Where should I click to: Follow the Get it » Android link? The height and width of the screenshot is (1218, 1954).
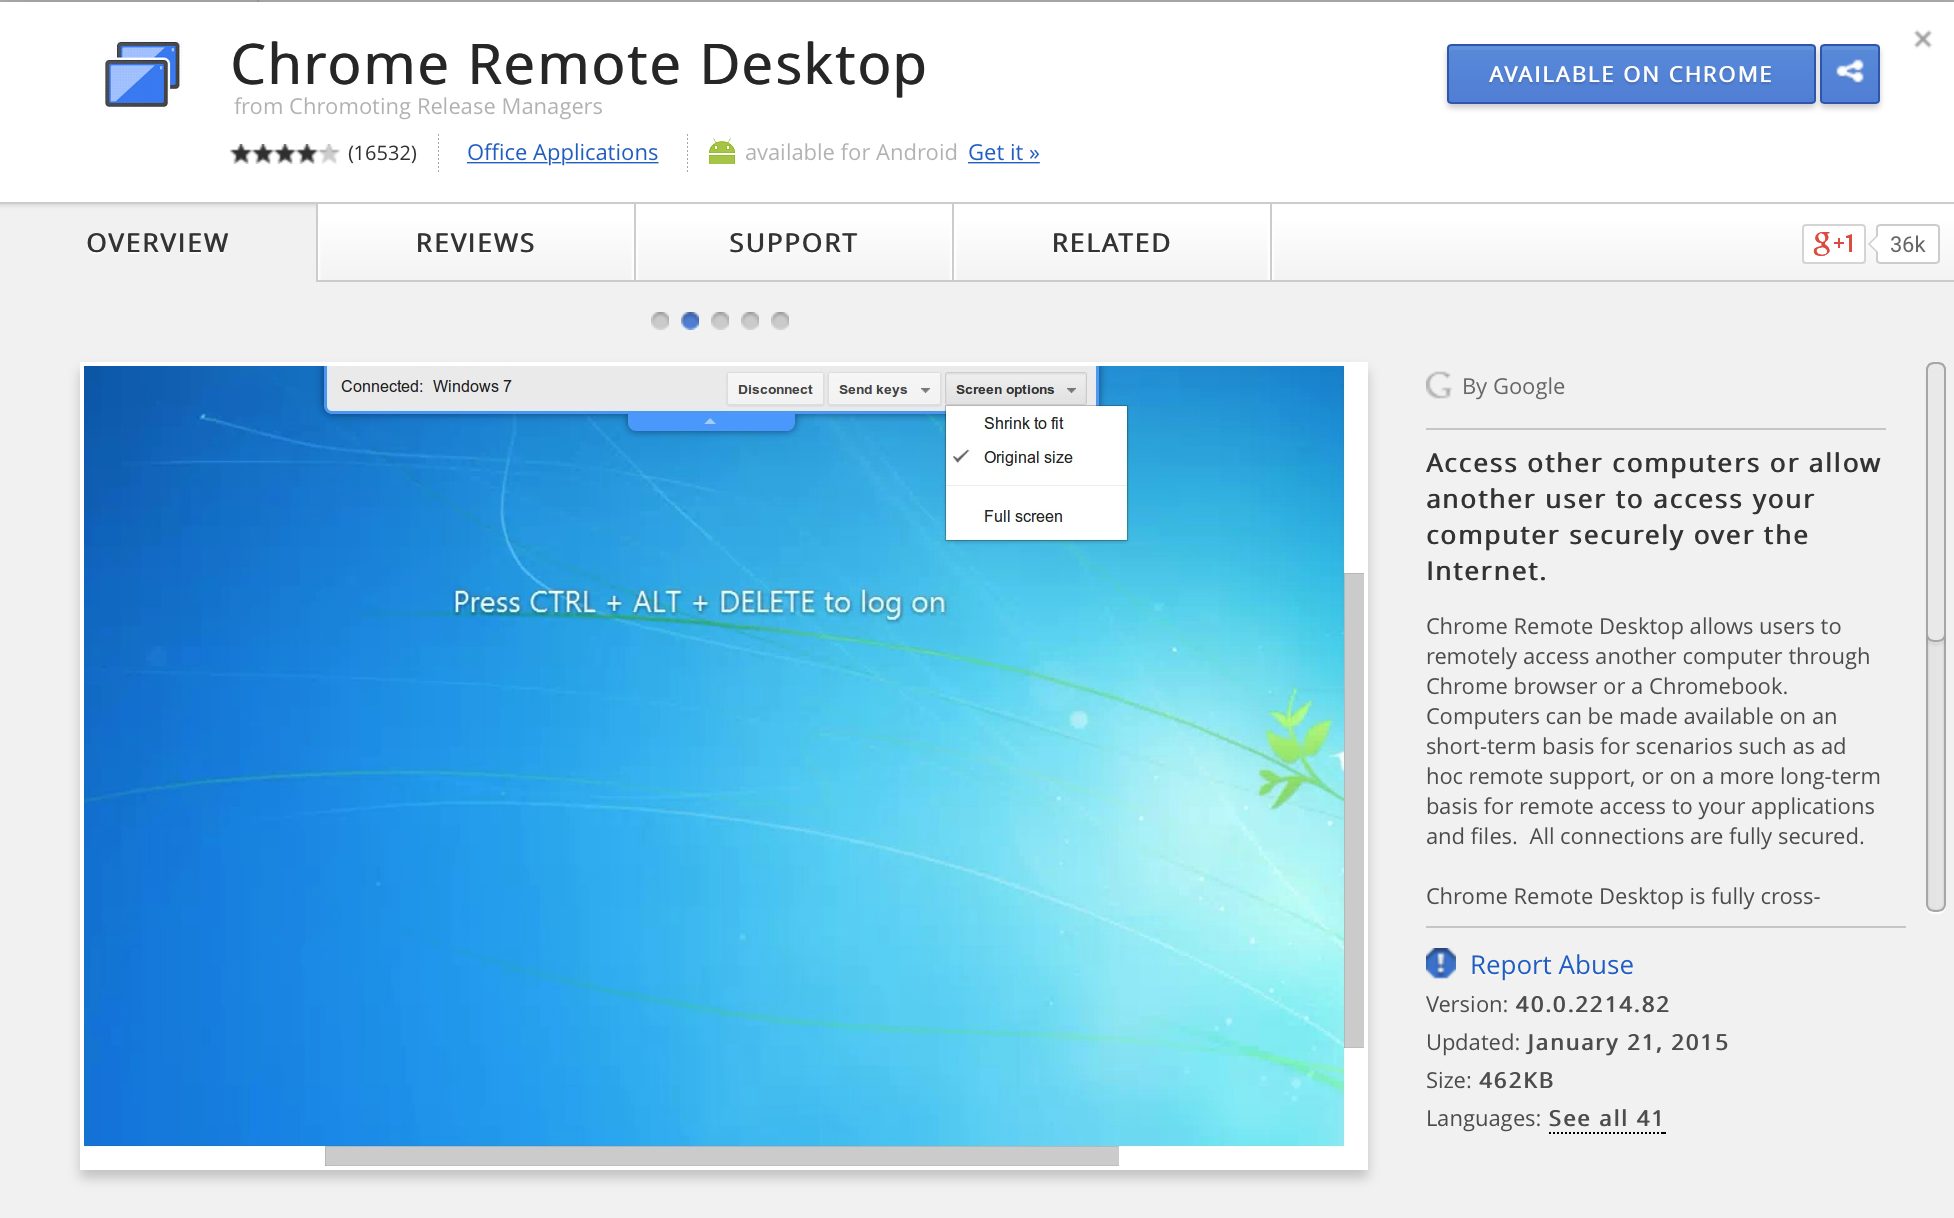point(1003,152)
